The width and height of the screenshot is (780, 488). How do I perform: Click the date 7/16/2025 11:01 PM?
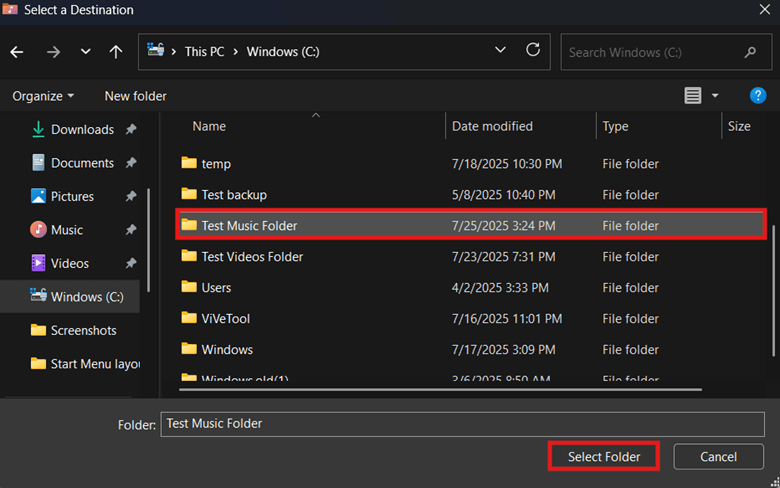[507, 318]
